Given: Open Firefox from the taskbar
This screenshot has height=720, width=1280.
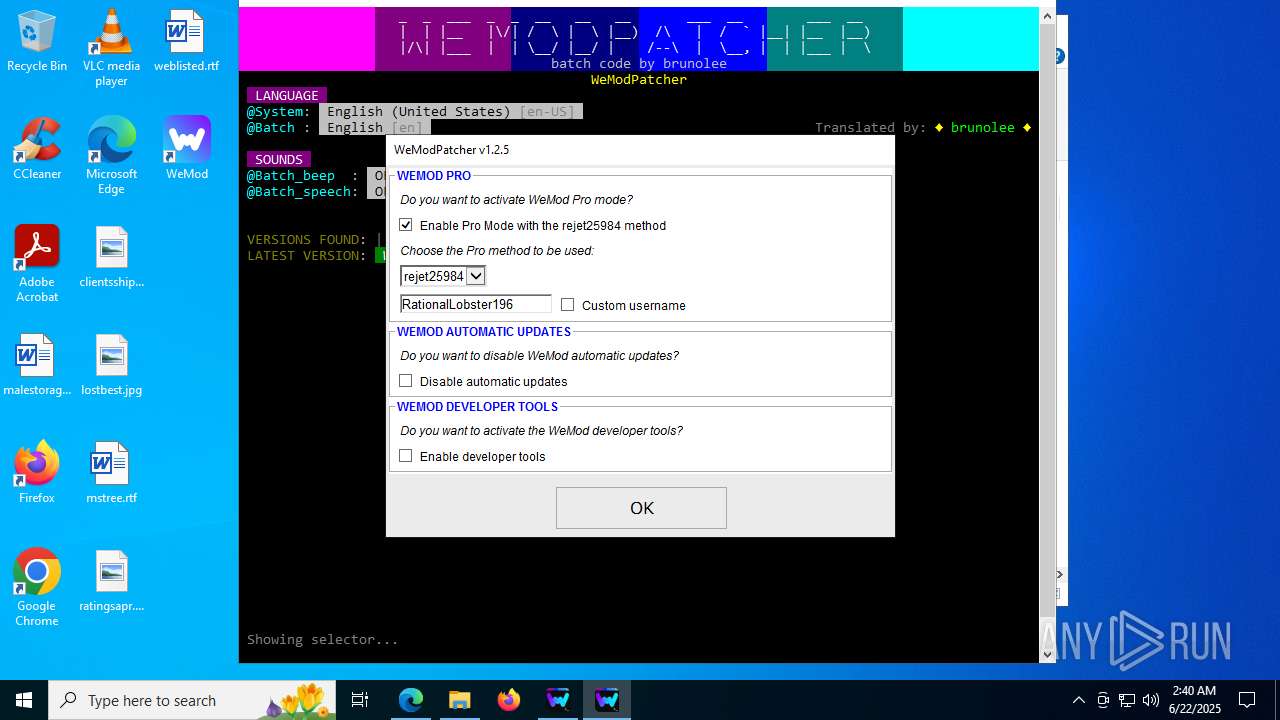Looking at the screenshot, I should click(508, 700).
